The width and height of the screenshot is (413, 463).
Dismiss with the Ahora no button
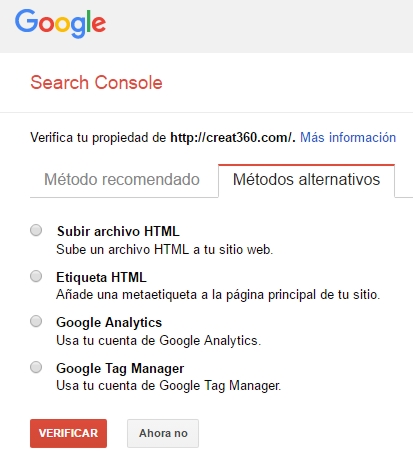click(163, 433)
